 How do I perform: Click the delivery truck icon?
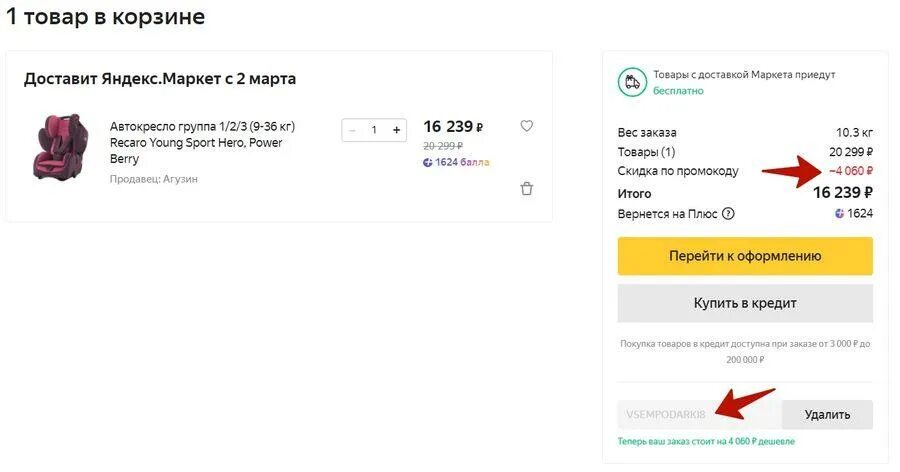[631, 82]
